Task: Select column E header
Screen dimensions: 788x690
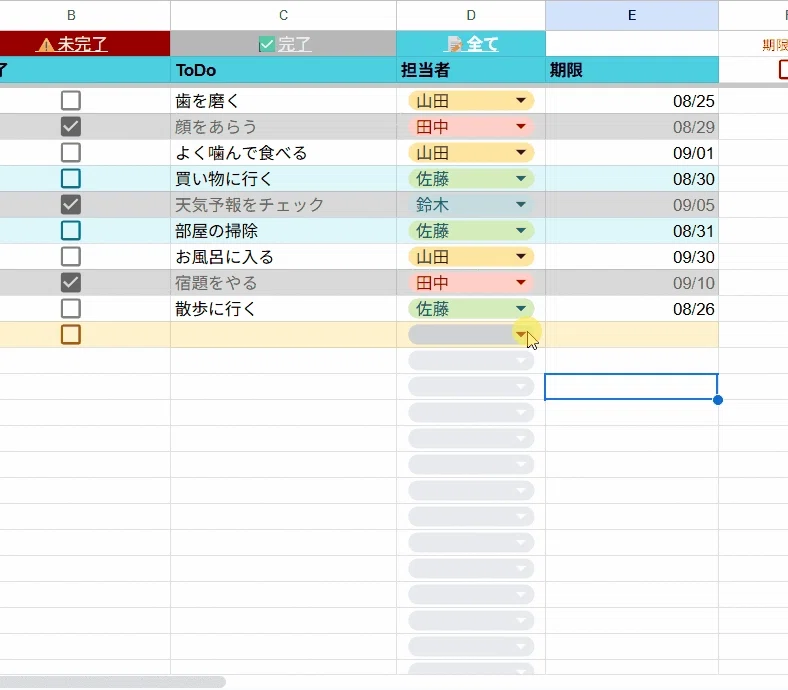Action: coord(632,16)
